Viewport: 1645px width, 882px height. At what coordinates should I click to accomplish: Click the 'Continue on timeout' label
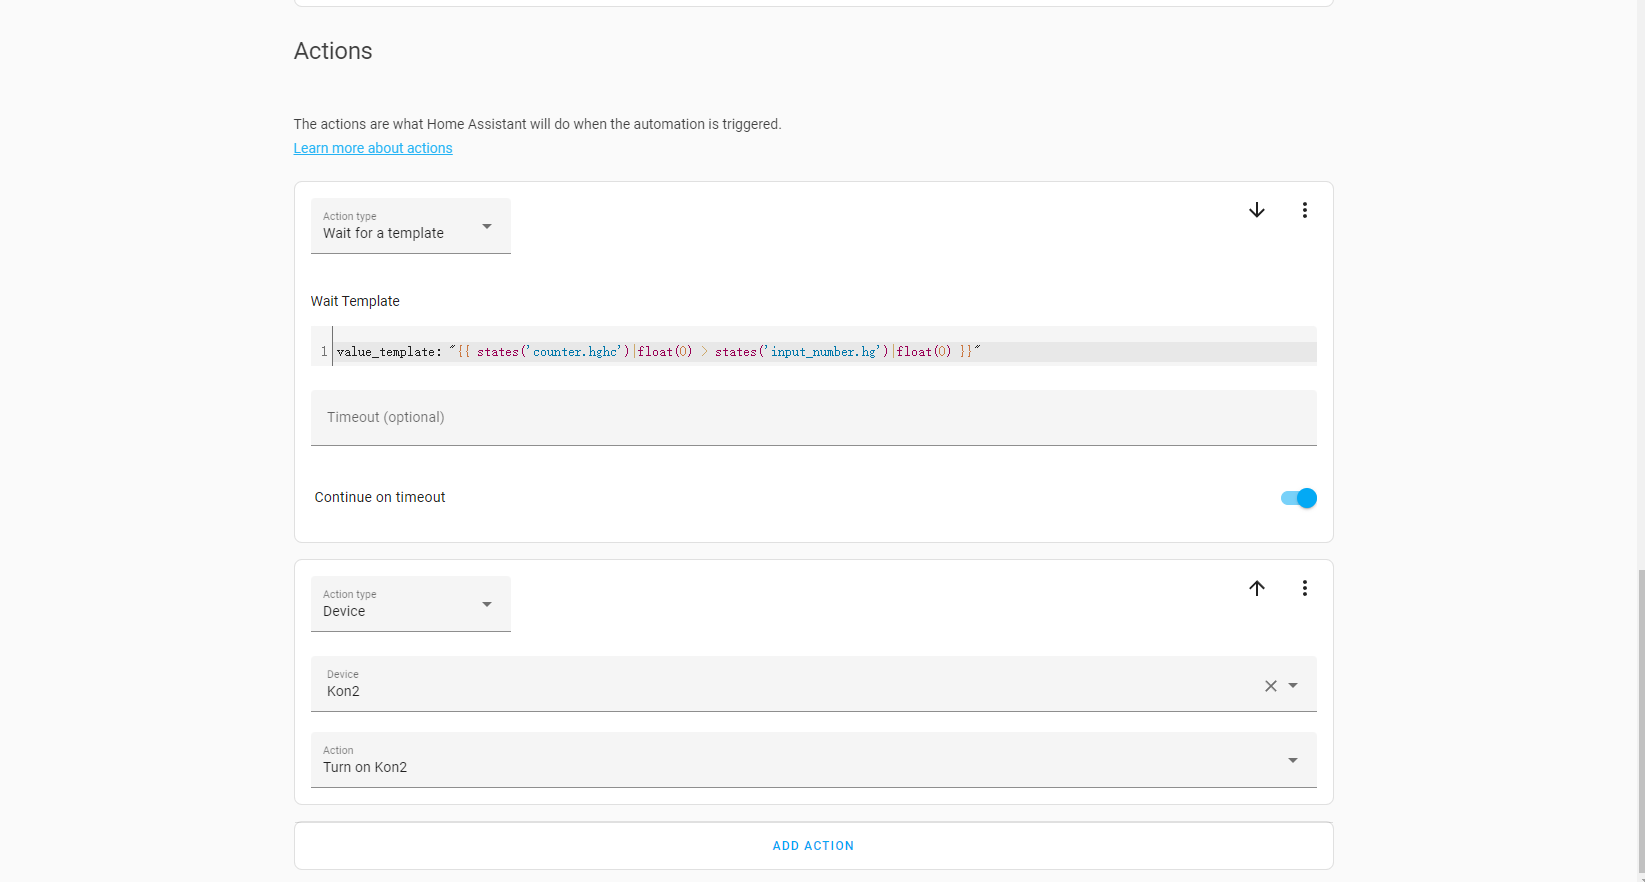pos(380,497)
